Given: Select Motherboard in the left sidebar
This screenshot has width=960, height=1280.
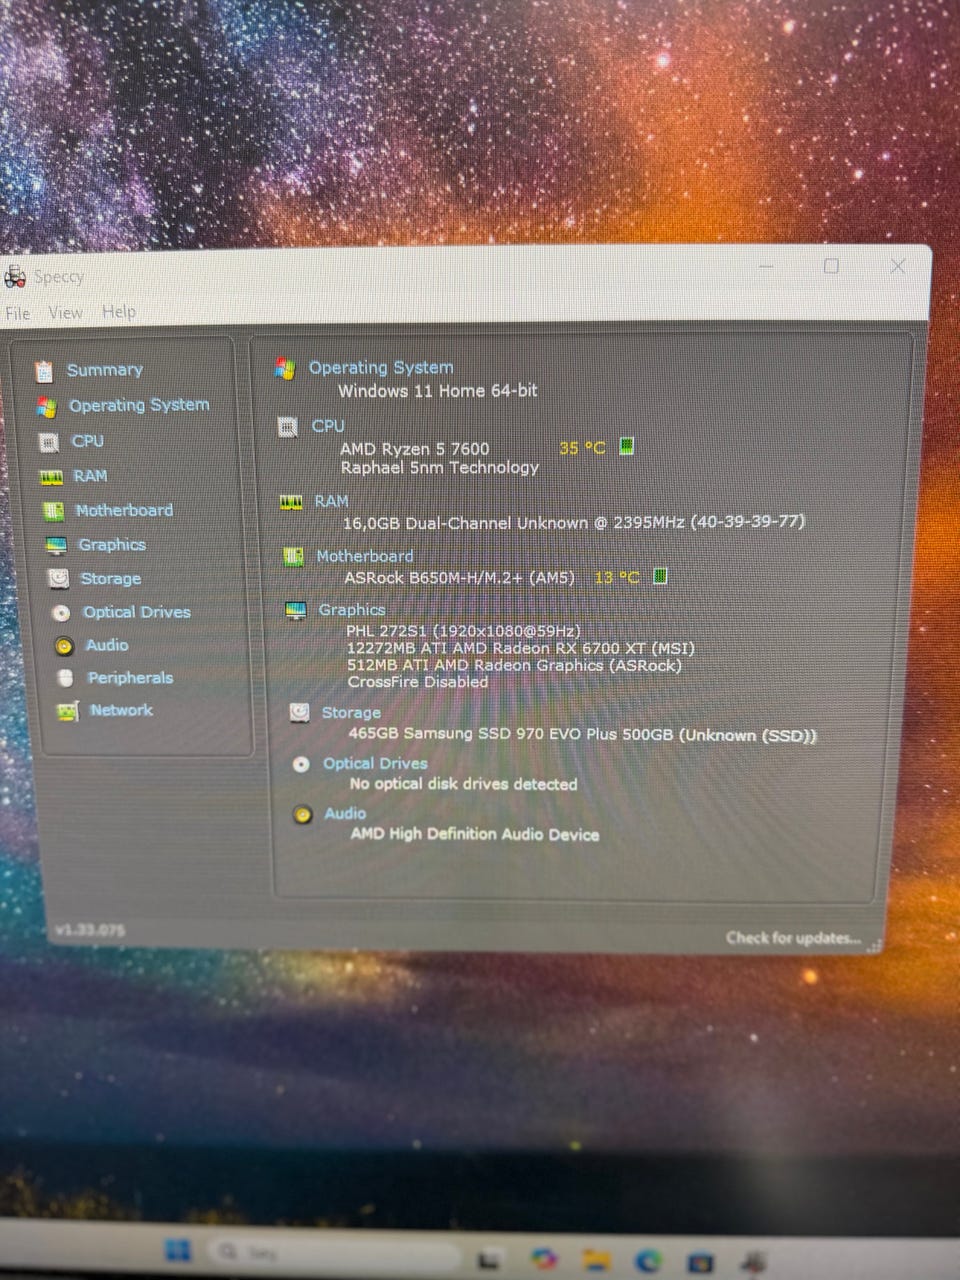Looking at the screenshot, I should pos(124,510).
